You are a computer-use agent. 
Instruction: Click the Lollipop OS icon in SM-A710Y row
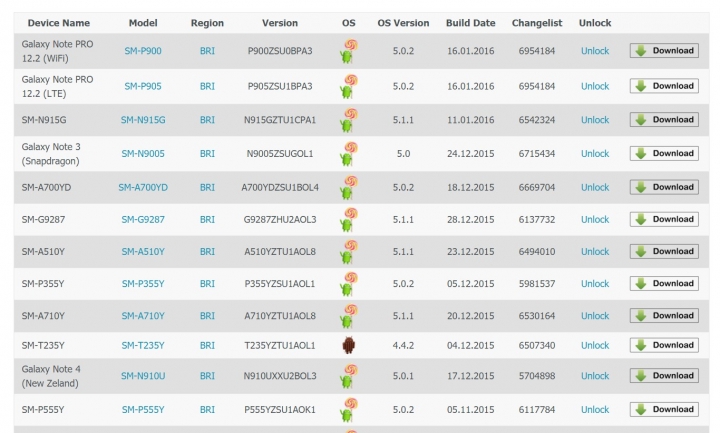pyautogui.click(x=349, y=316)
